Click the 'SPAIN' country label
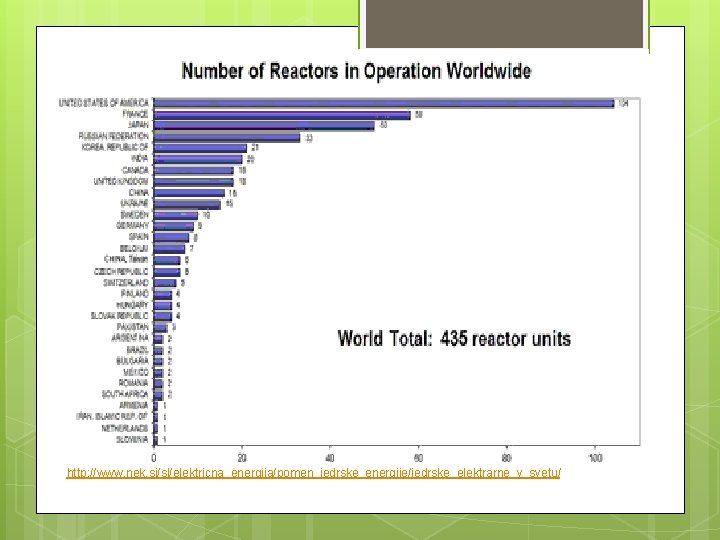 [x=139, y=237]
